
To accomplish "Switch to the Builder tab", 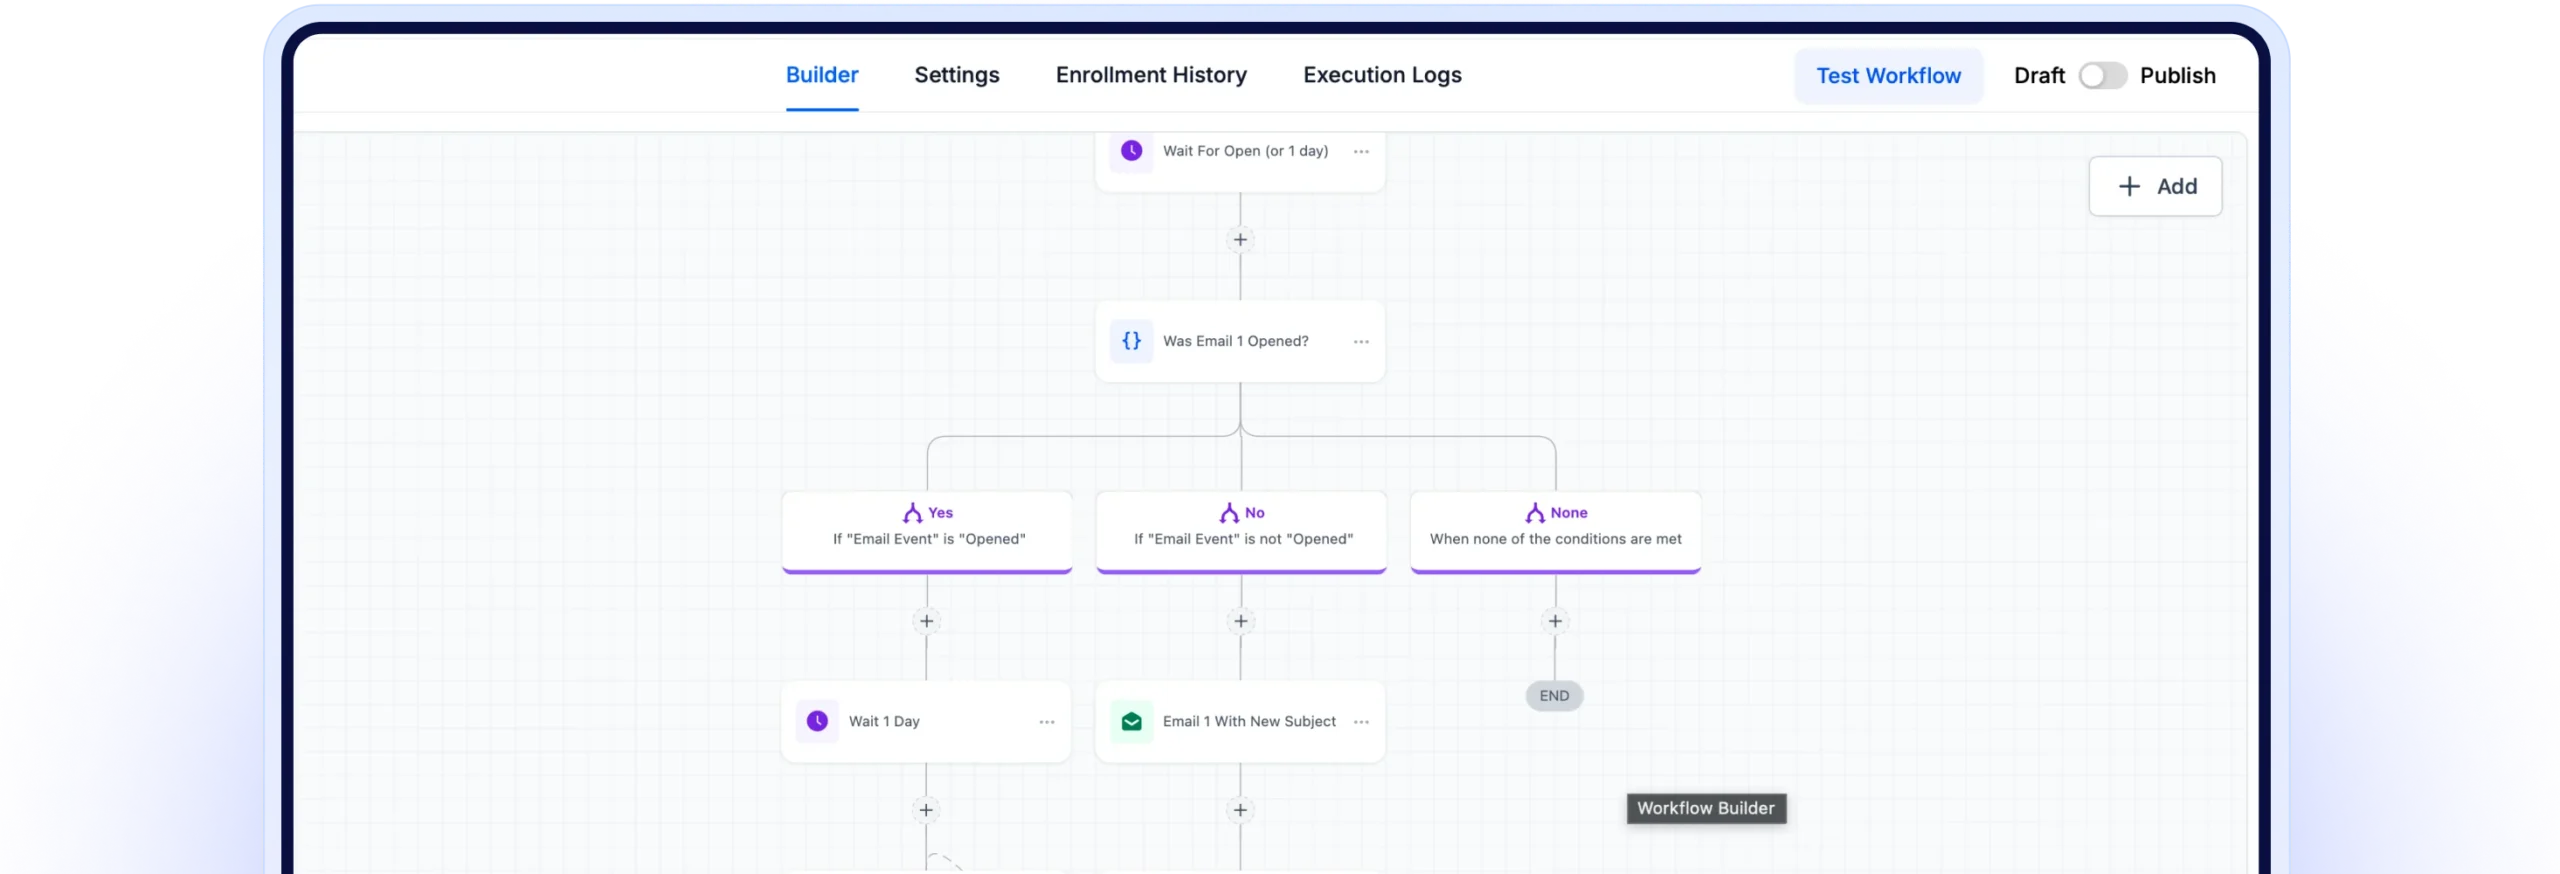I will [821, 75].
